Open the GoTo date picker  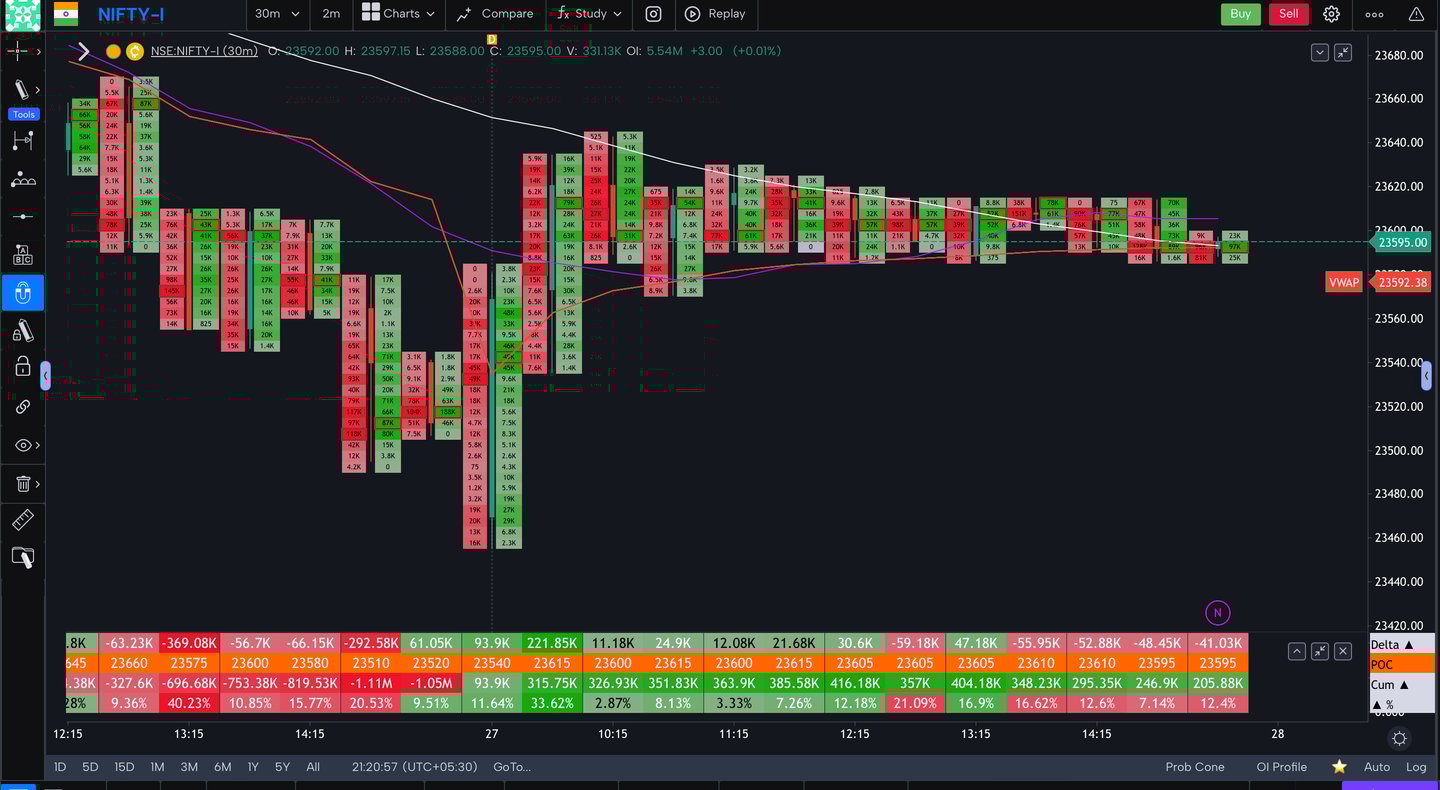click(x=512, y=767)
